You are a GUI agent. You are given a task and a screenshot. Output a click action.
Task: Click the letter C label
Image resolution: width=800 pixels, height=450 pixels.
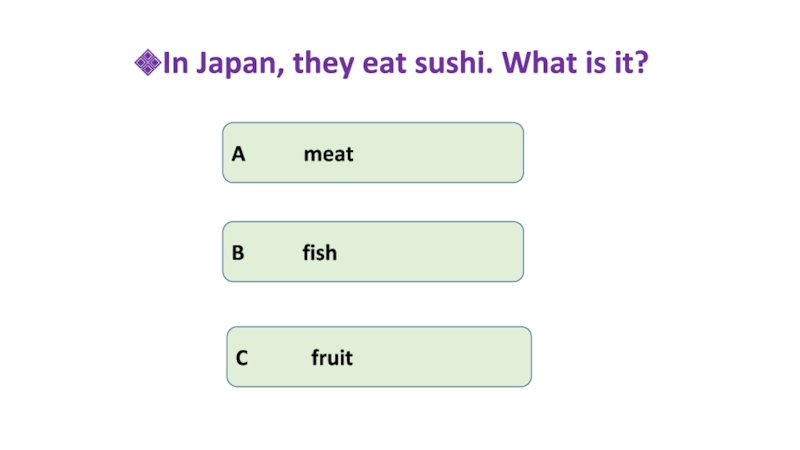[x=242, y=357]
